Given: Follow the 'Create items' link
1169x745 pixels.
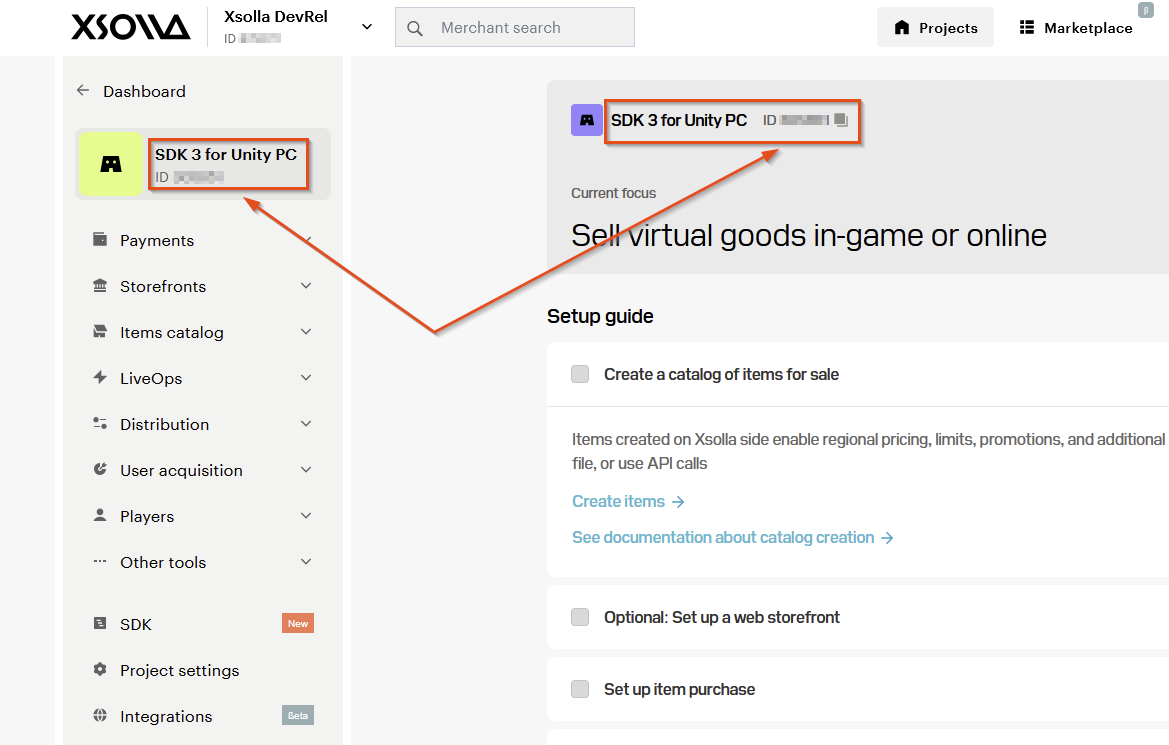Looking at the screenshot, I should [618, 501].
